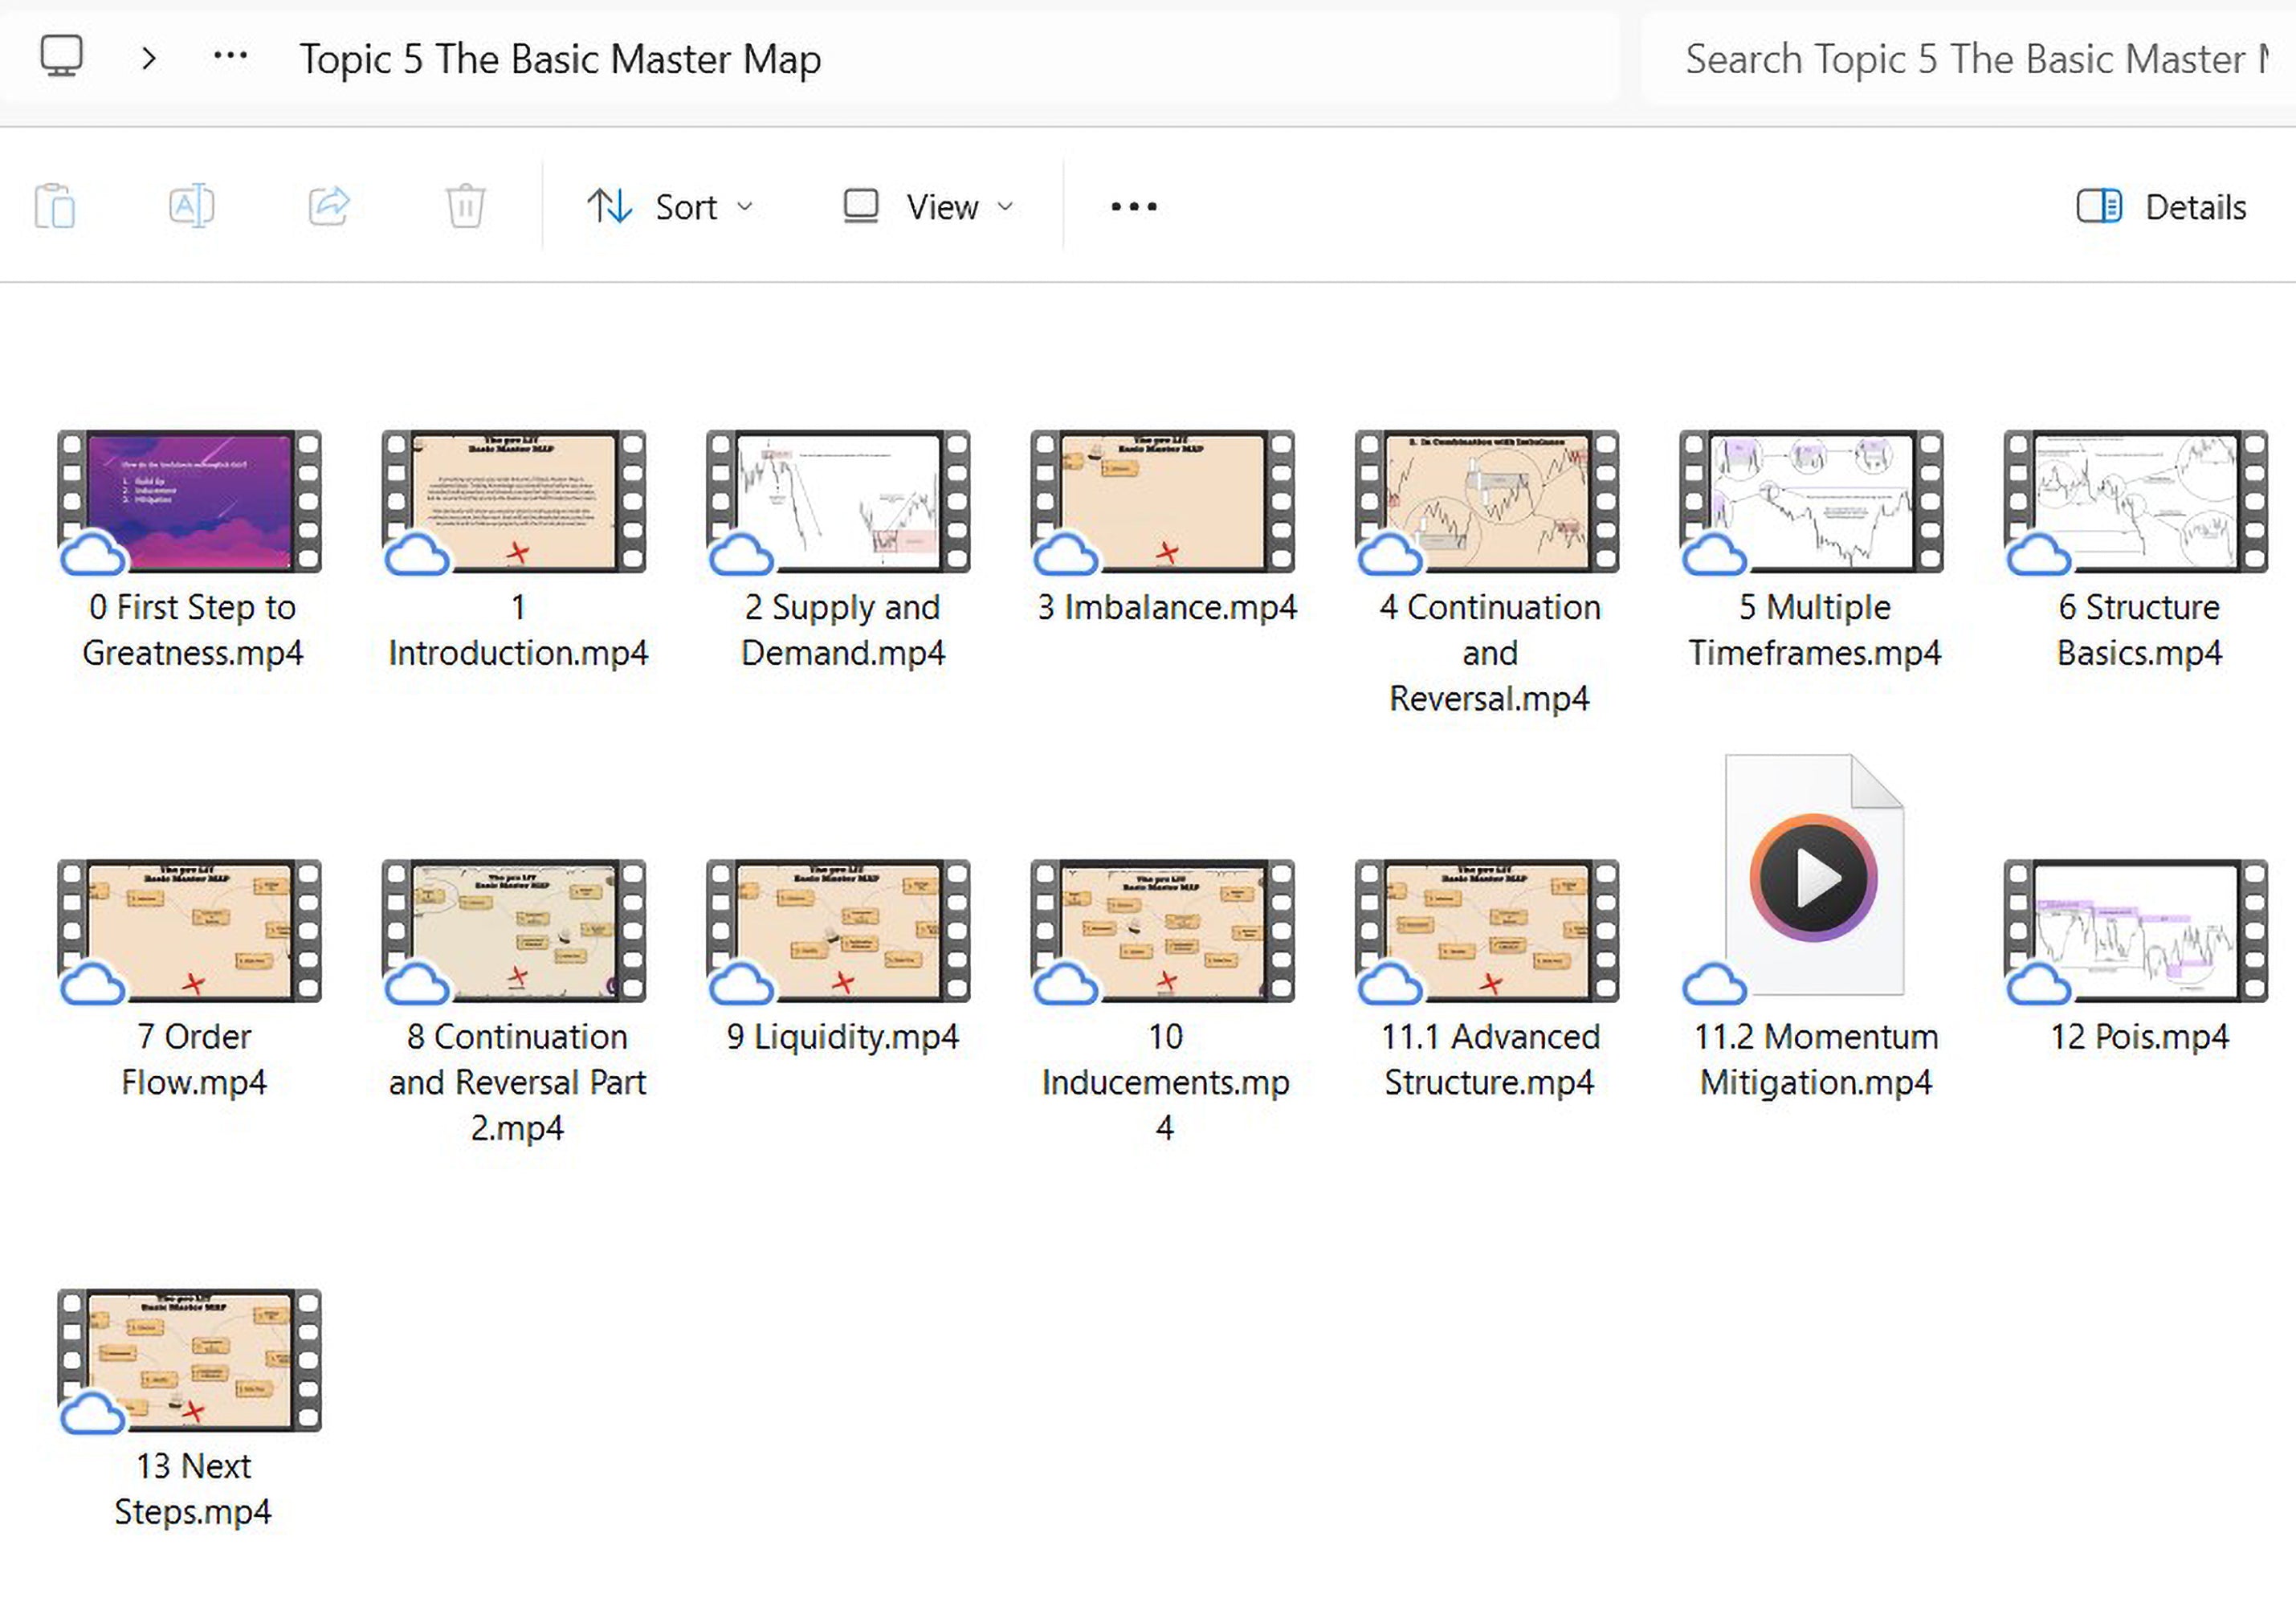Viewport: 2296px width, 1606px height.
Task: Click the Paste toolbar icon
Action: tap(55, 206)
